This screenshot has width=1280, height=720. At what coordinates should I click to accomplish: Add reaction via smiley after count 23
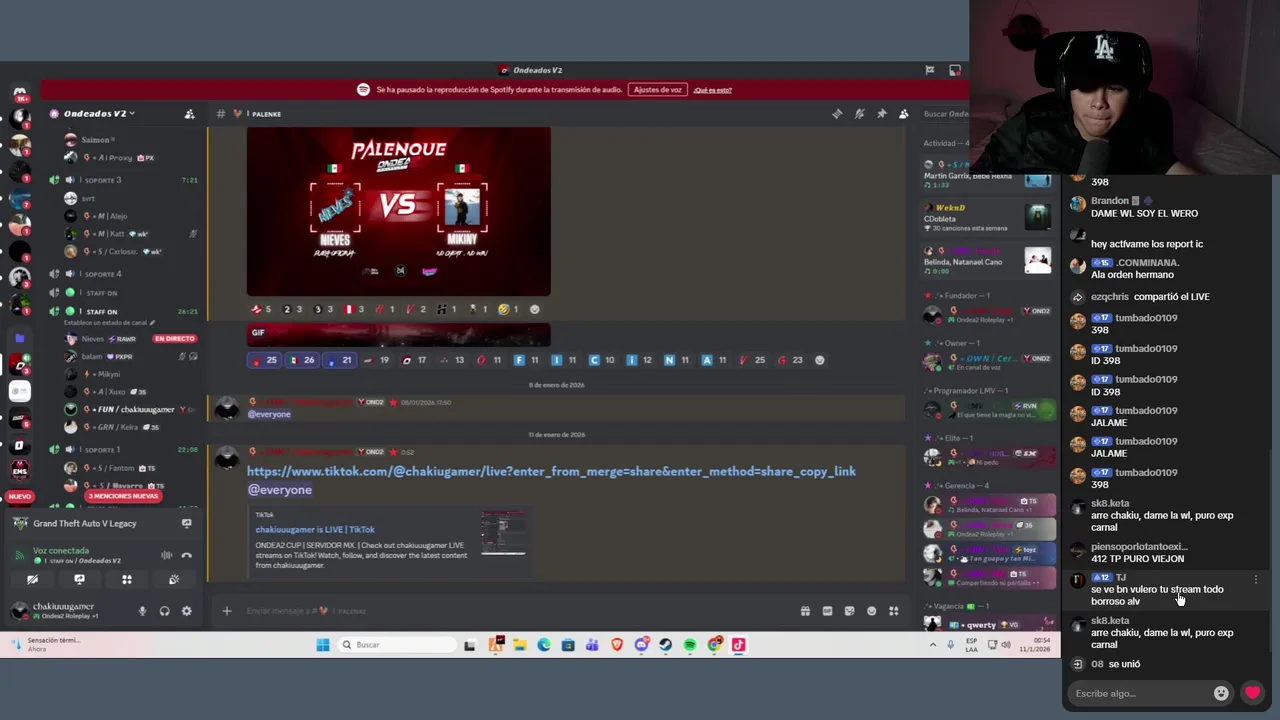pos(819,360)
